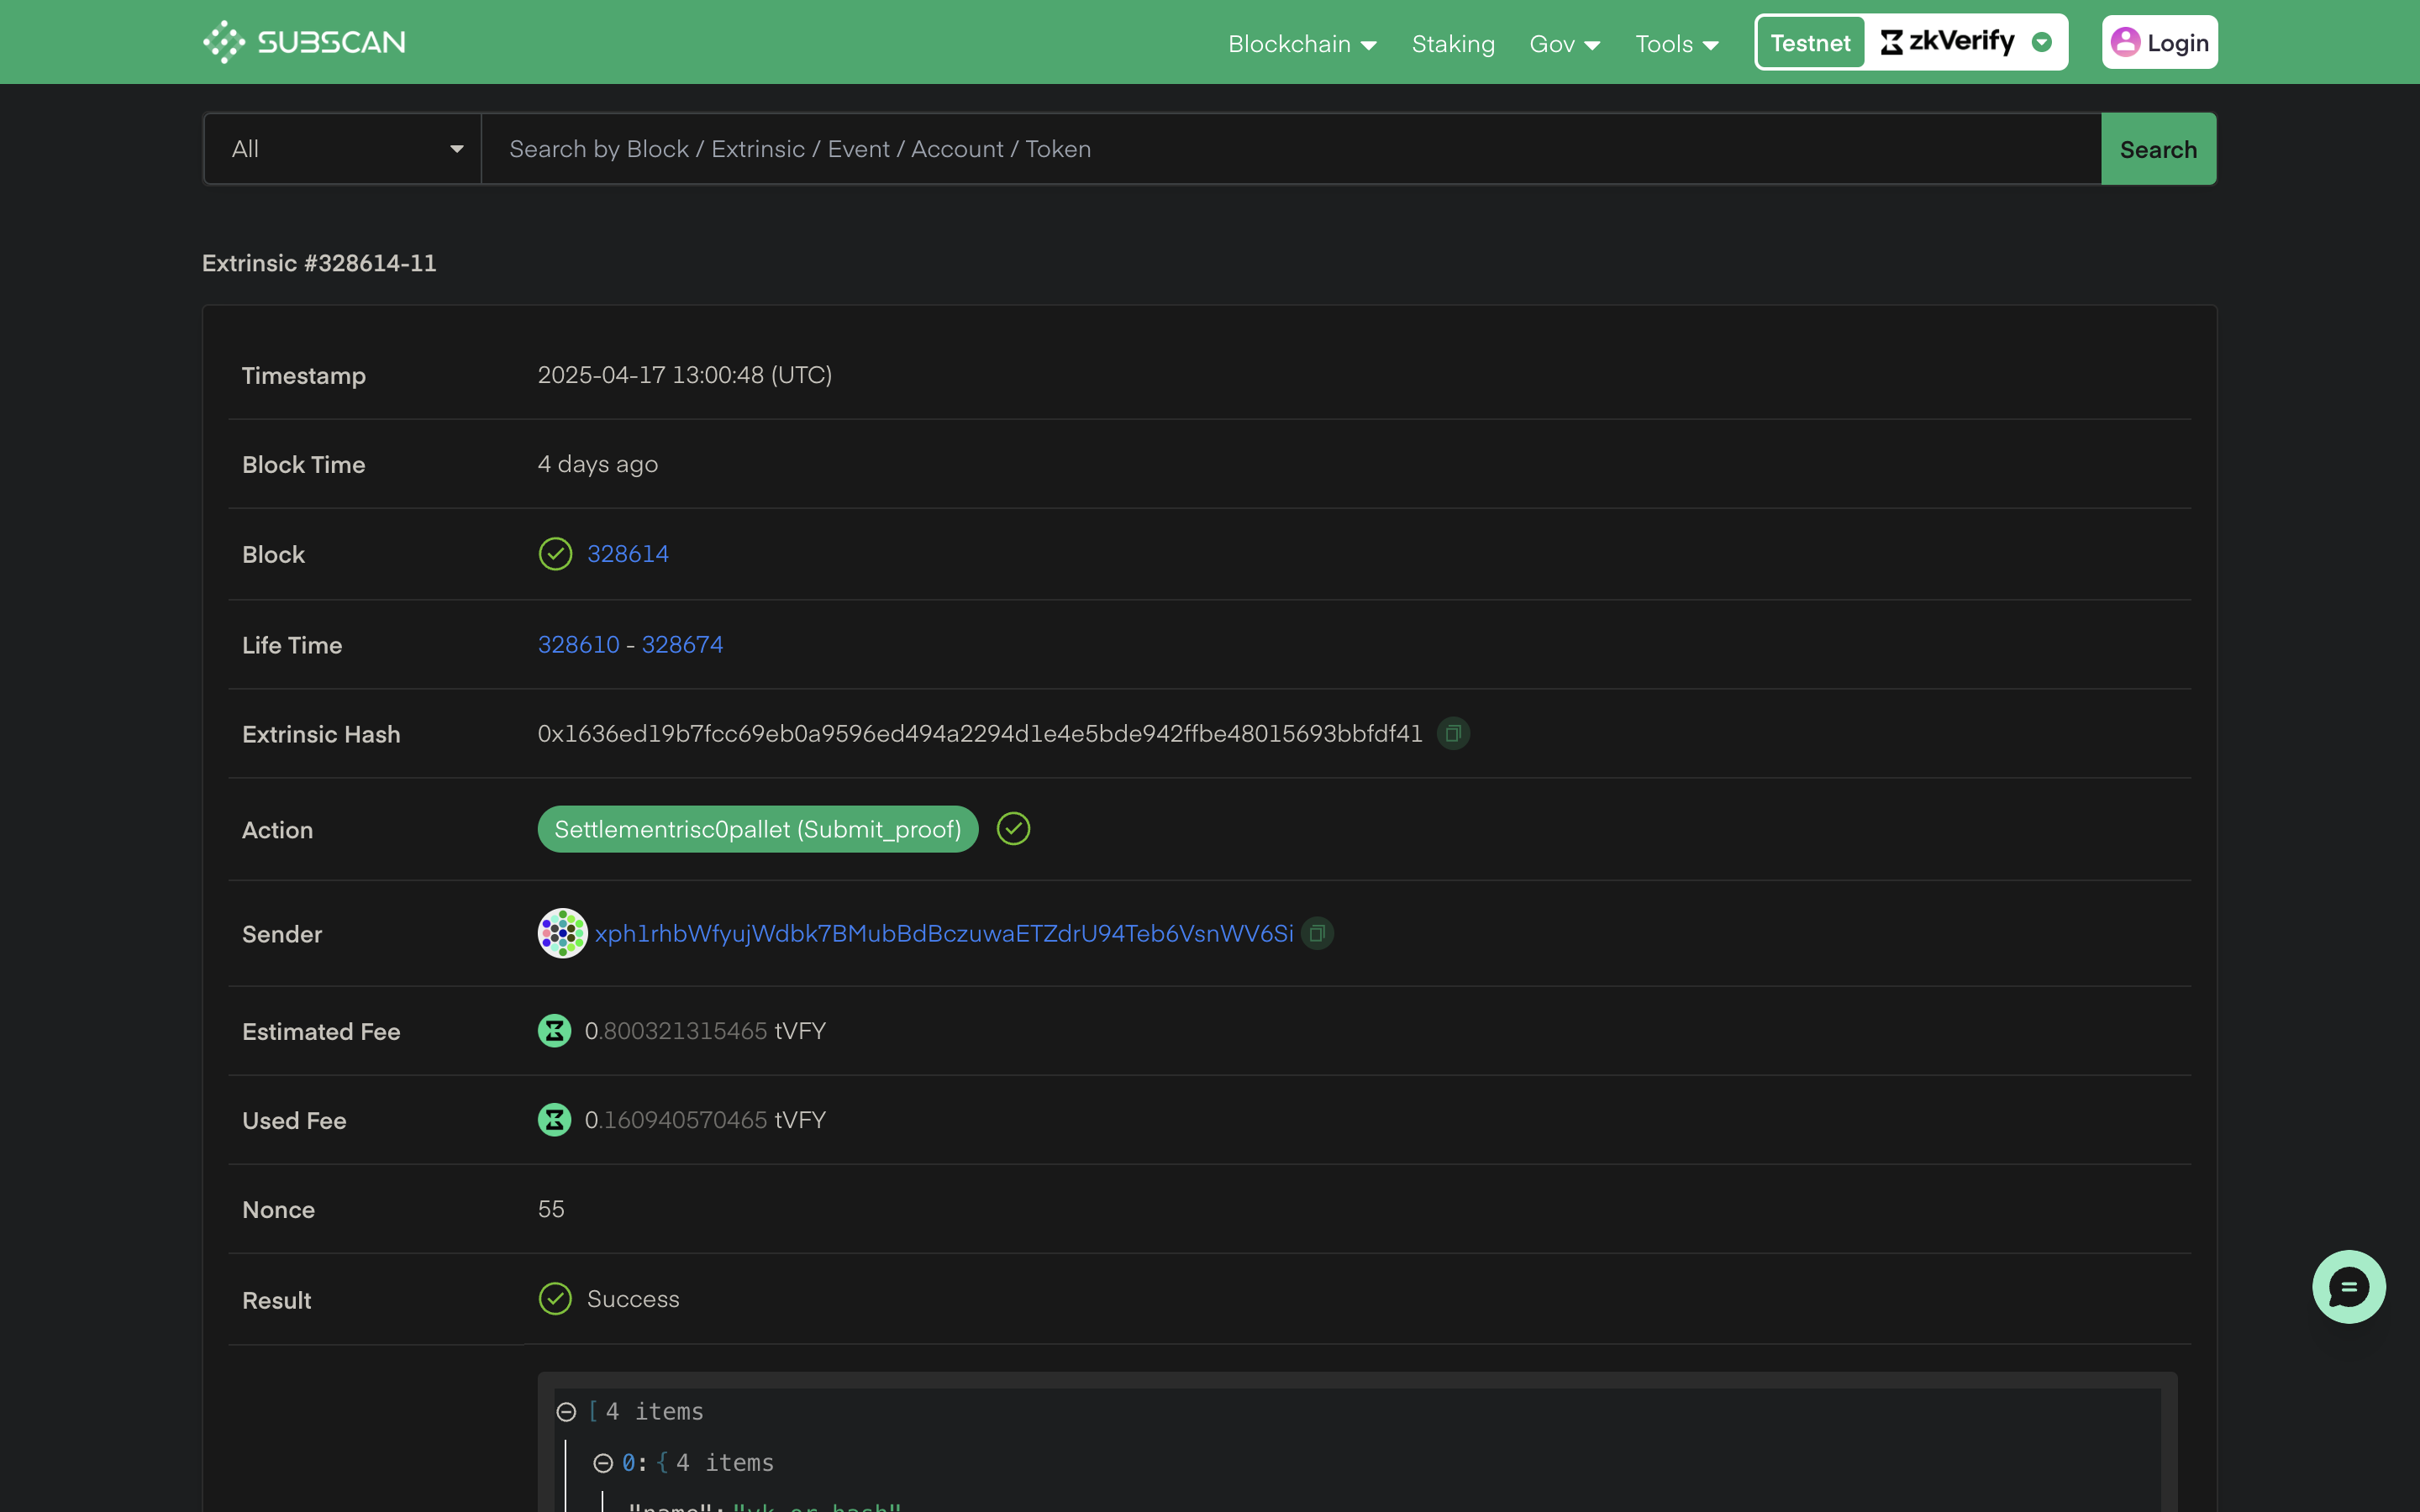Expand the Gov menu

[1564, 44]
